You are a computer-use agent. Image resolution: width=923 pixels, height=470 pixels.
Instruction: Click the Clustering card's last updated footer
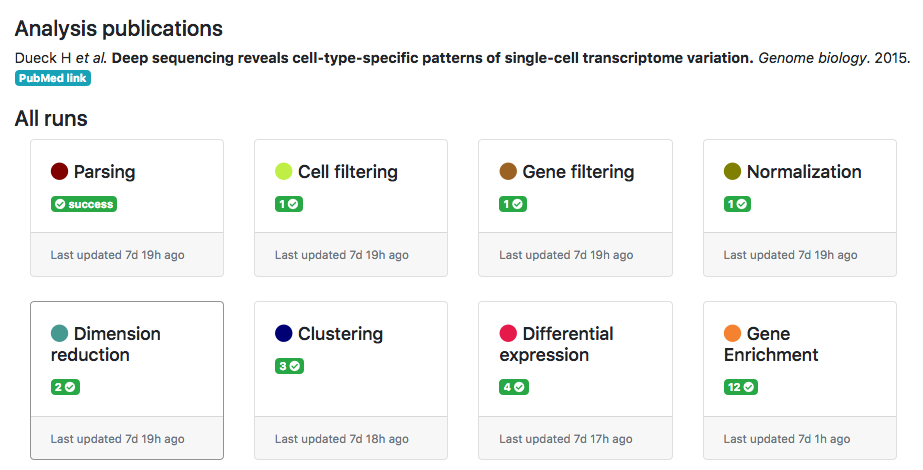[342, 438]
